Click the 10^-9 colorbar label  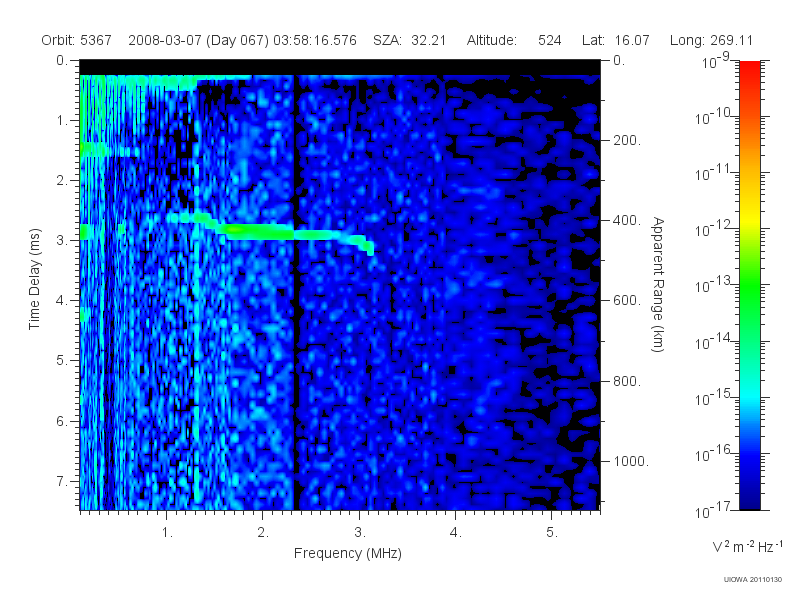tap(716, 61)
